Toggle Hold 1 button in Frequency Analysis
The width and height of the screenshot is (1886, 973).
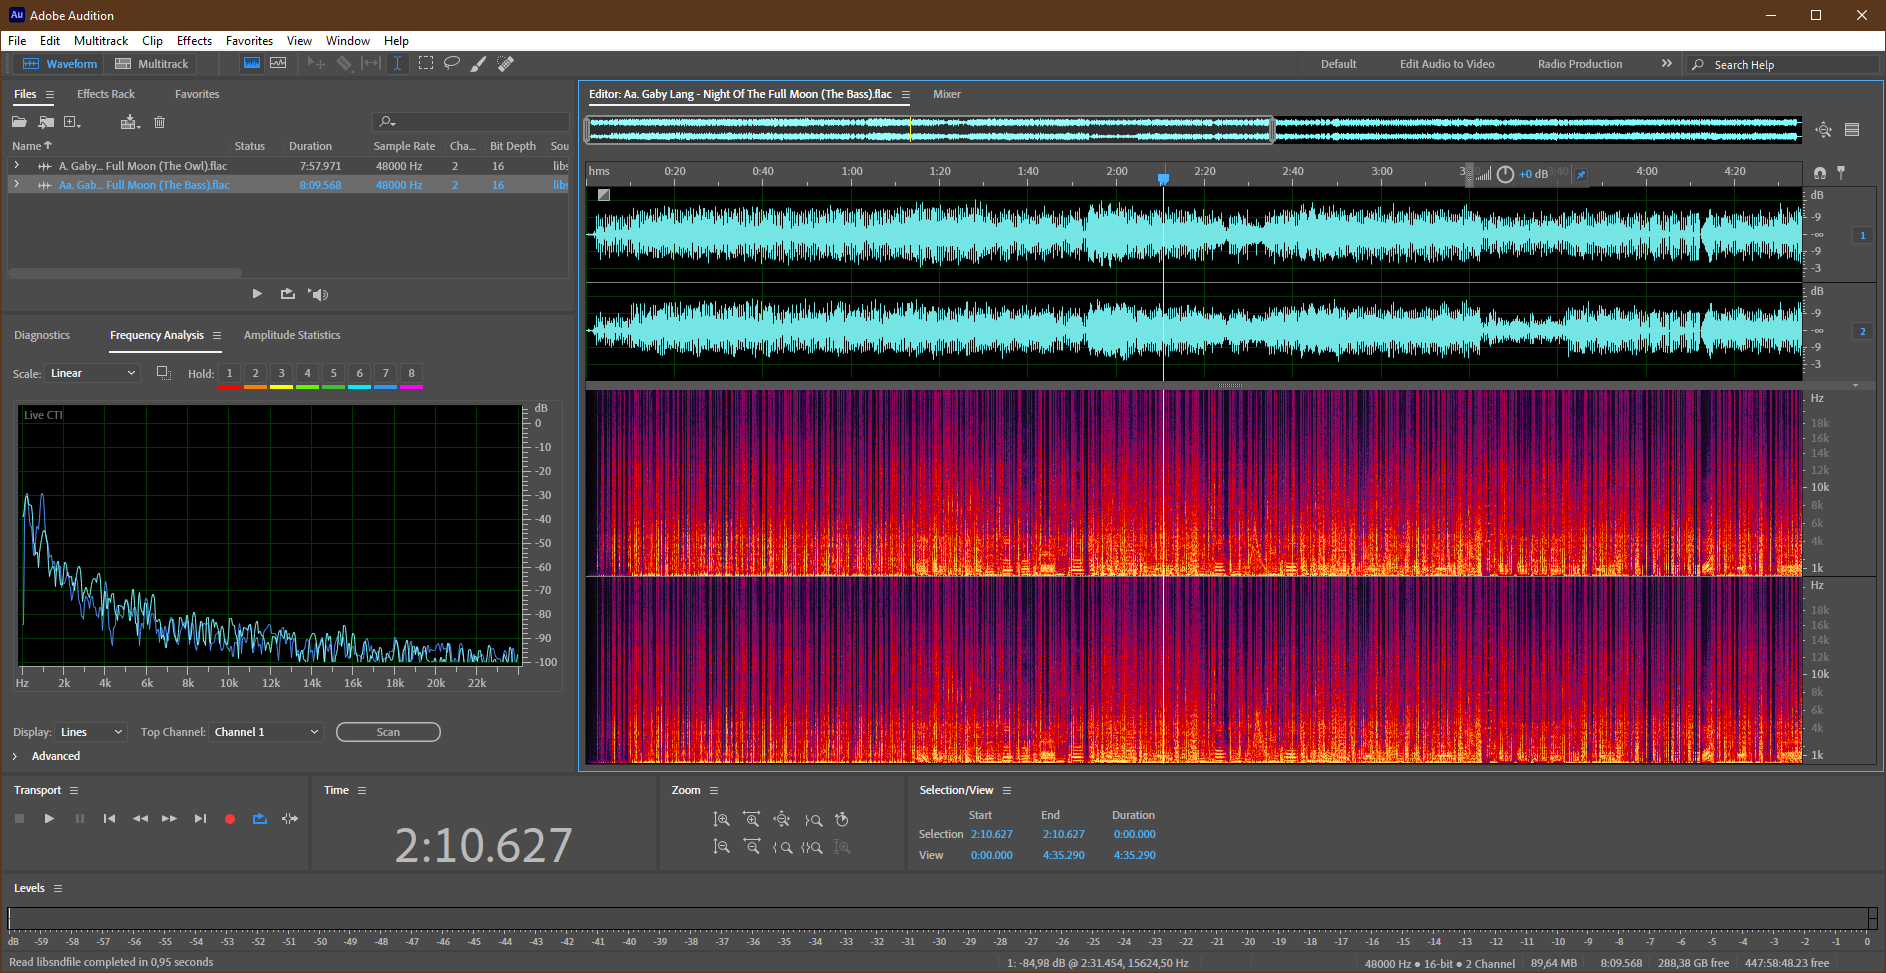coord(229,373)
